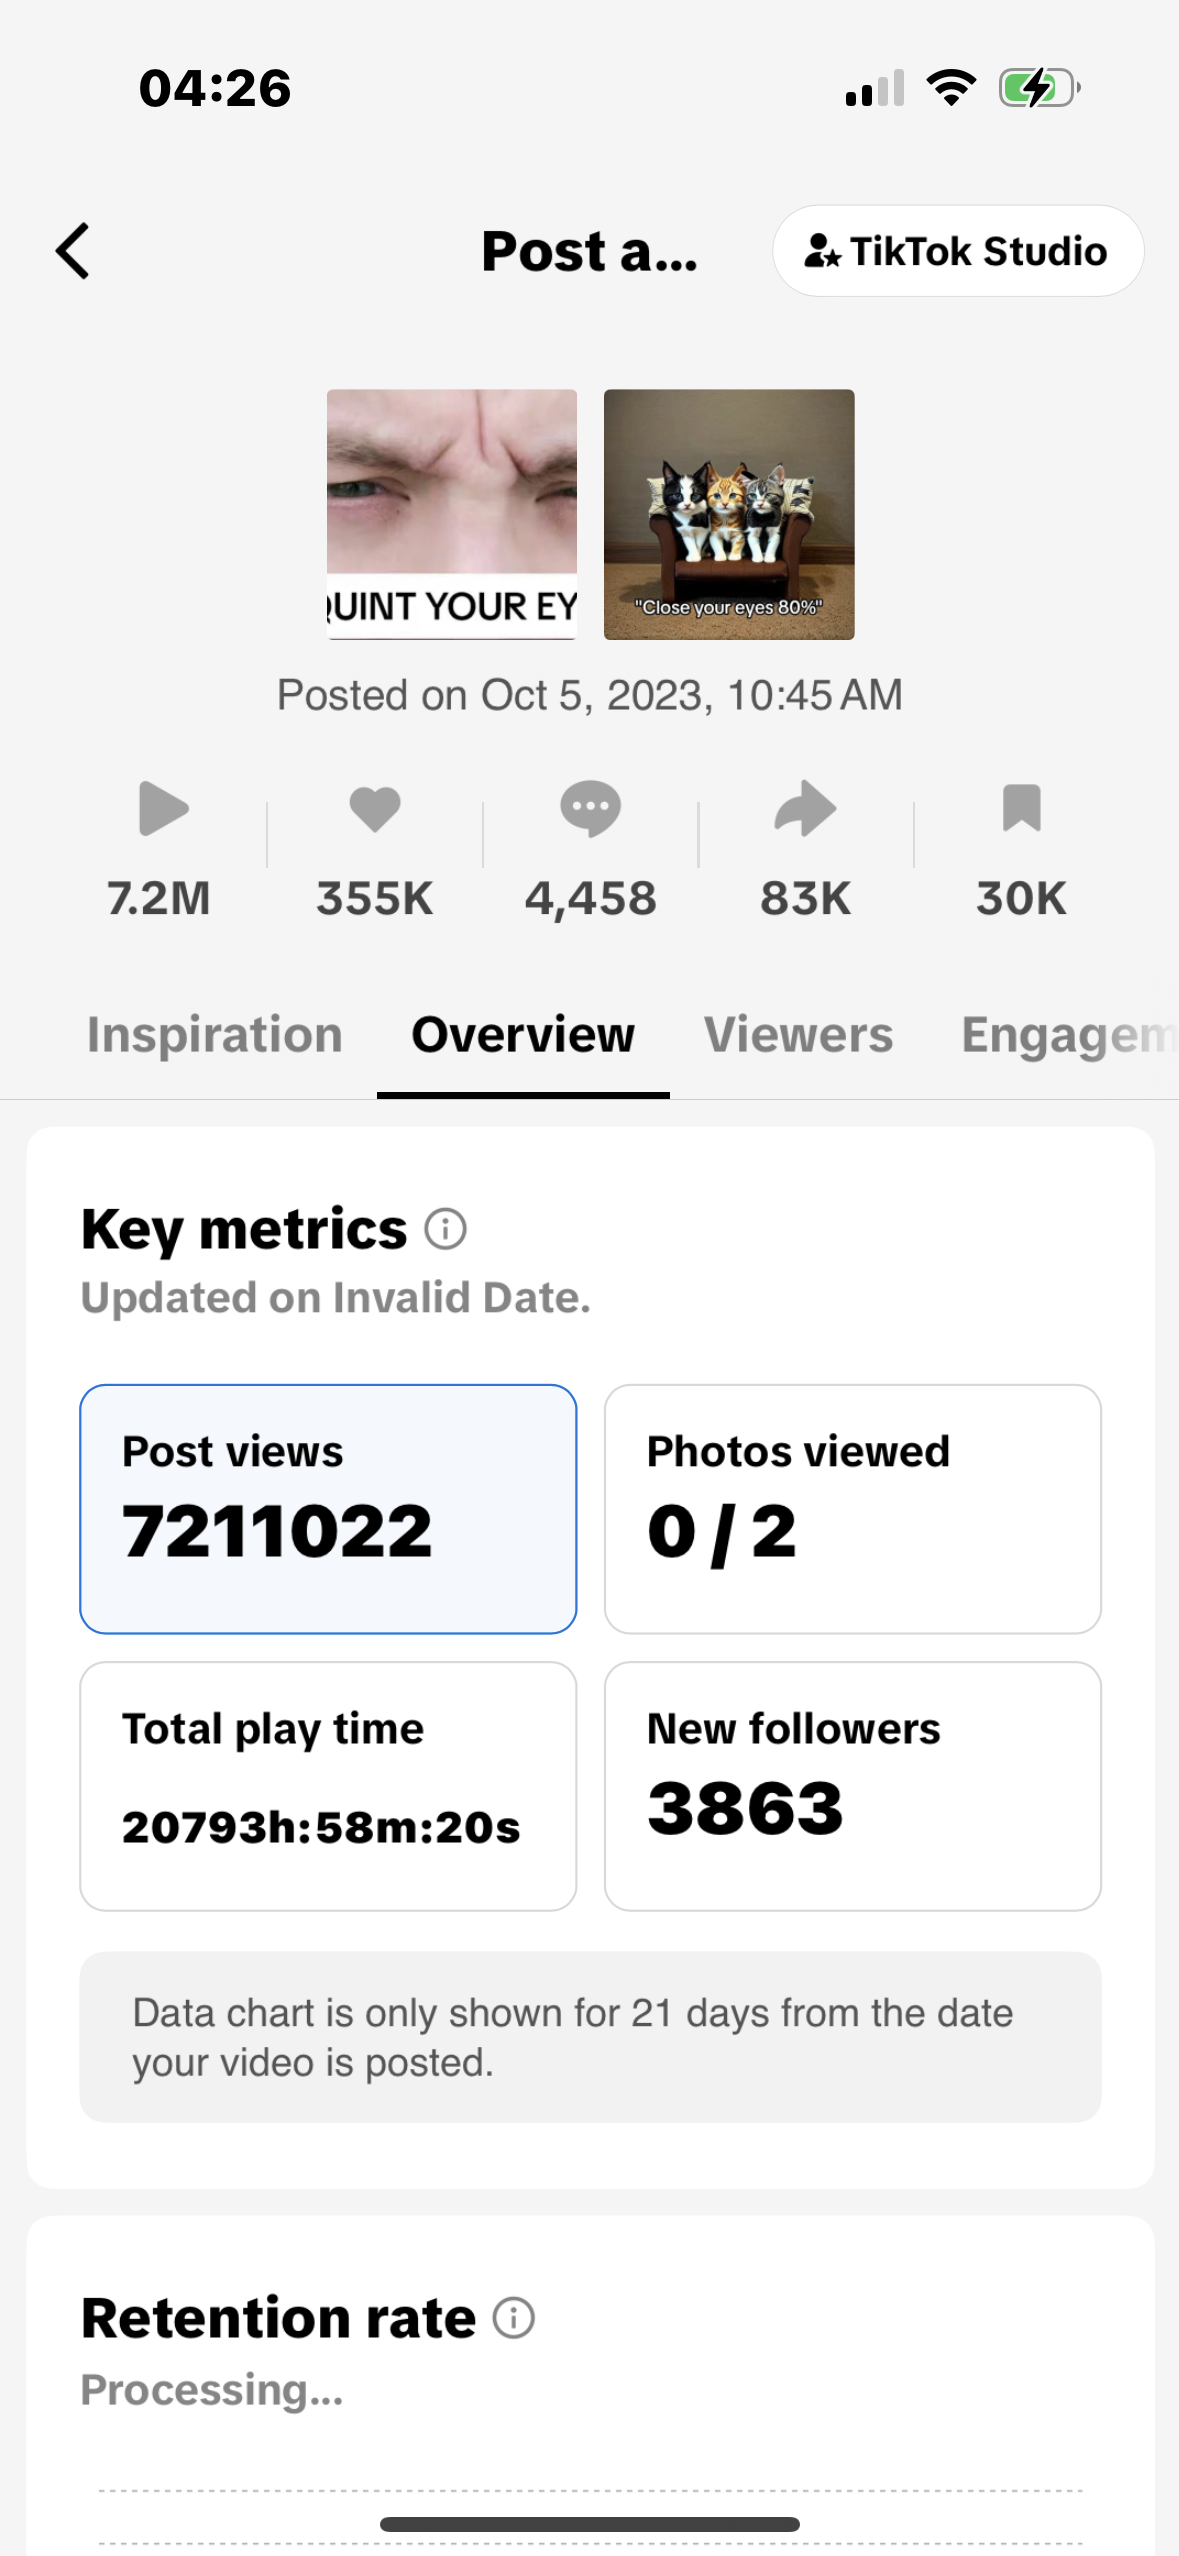Tap the battery charging status icon
This screenshot has width=1179, height=2556.
coord(1039,88)
